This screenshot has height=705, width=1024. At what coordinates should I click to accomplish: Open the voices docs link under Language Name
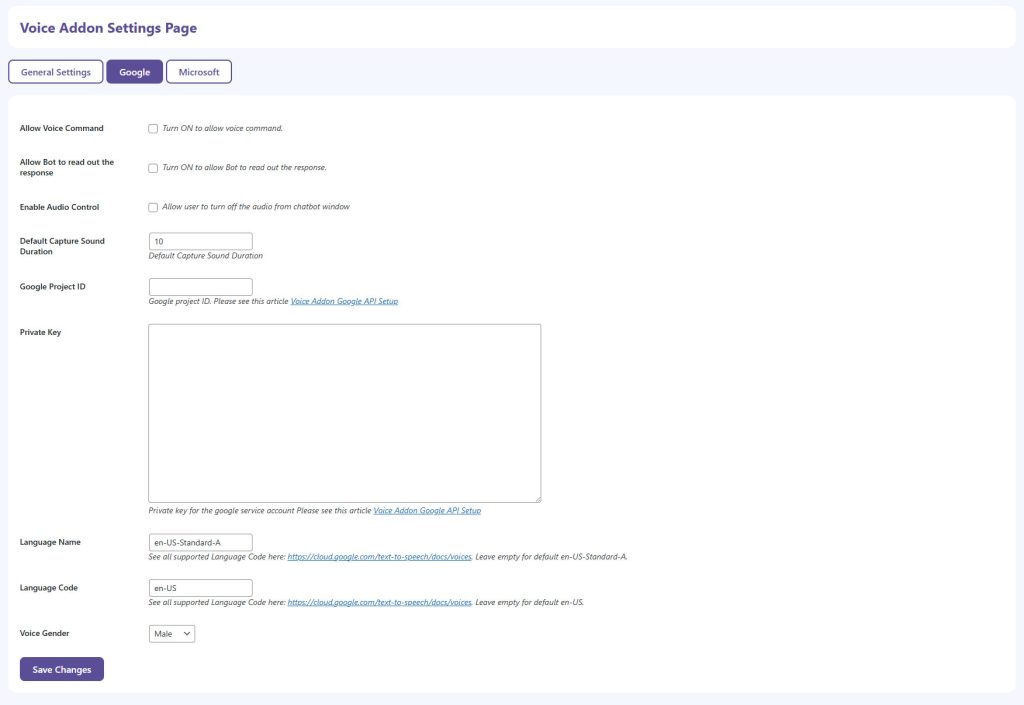tap(379, 556)
